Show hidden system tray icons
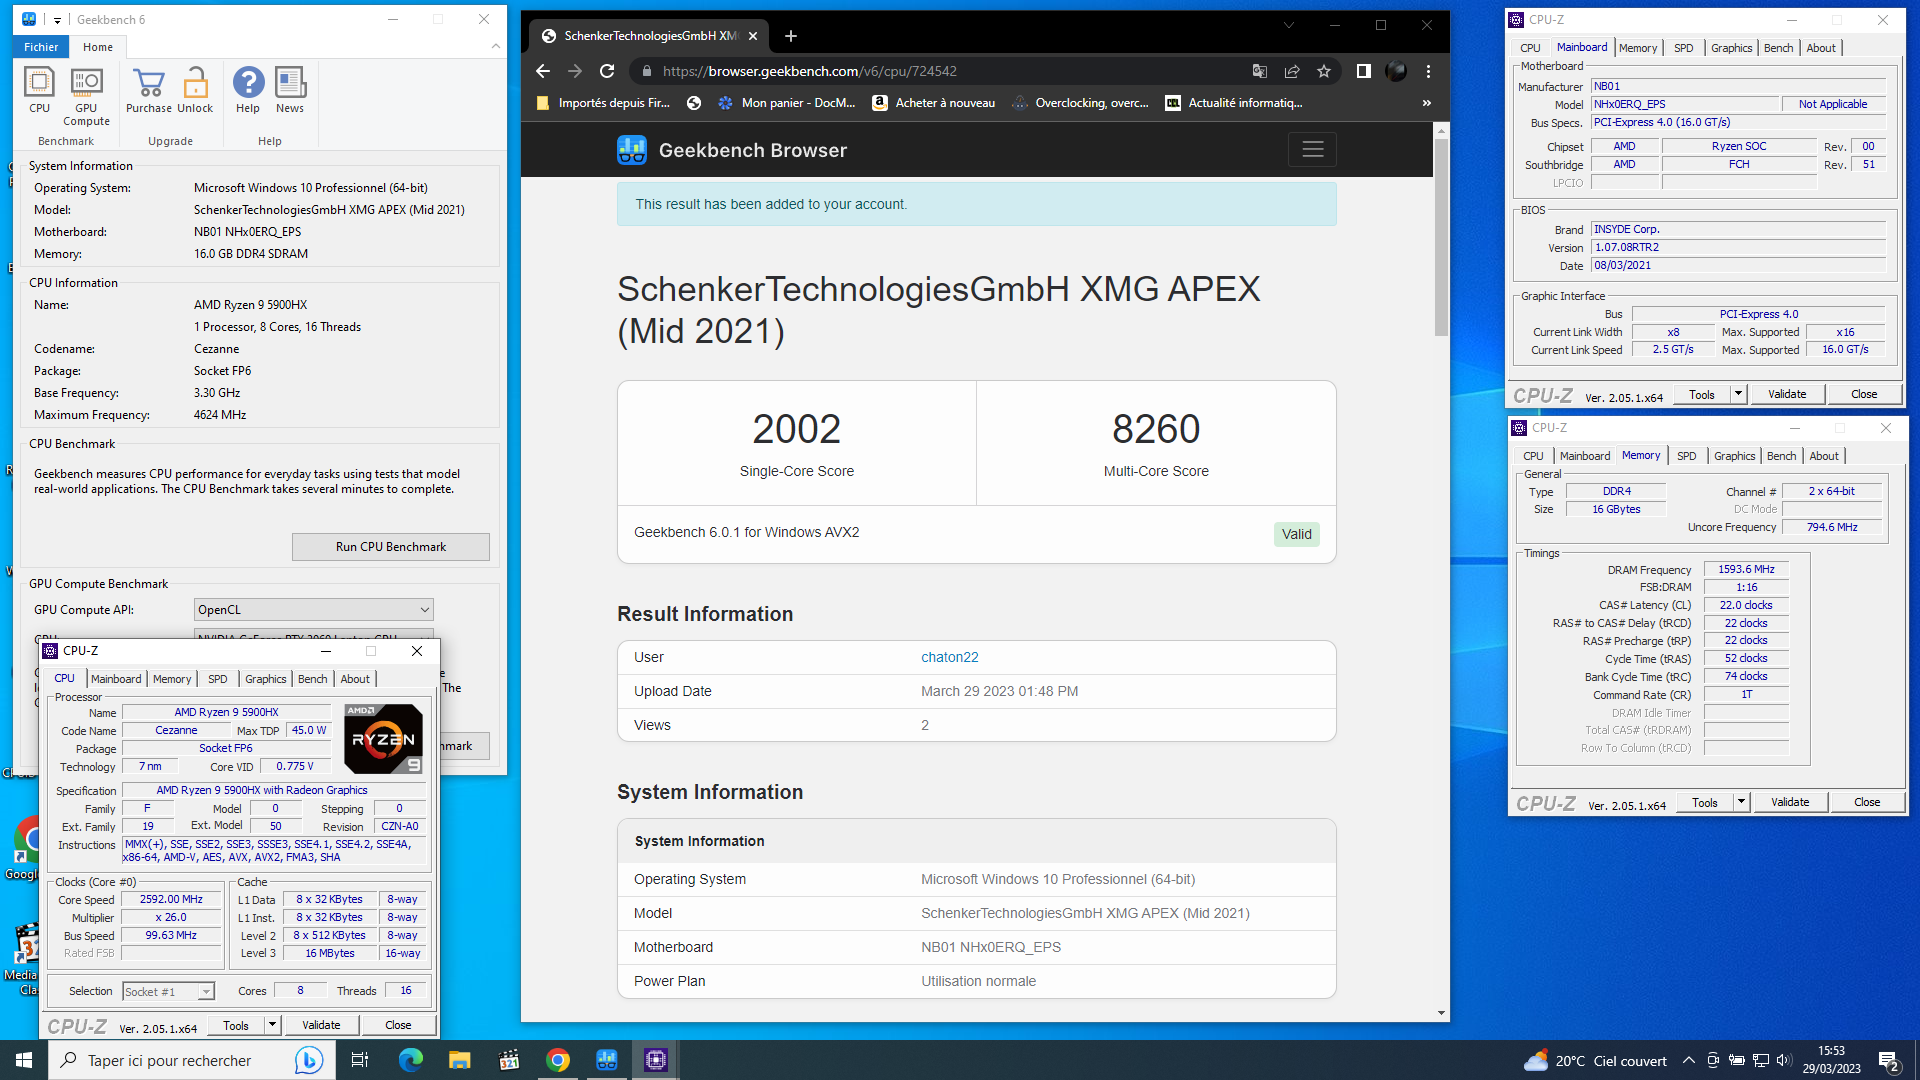The image size is (1920, 1080). click(1689, 1061)
